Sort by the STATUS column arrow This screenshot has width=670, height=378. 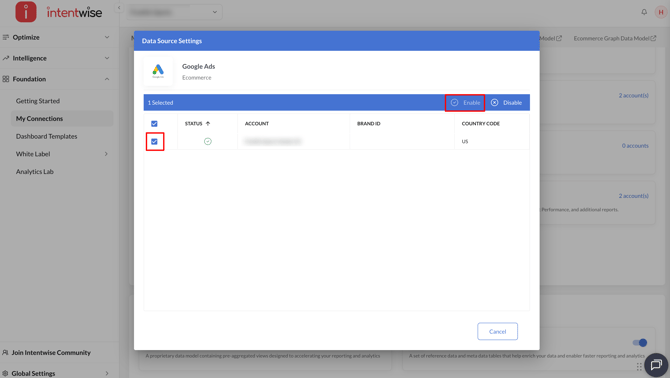point(208,124)
